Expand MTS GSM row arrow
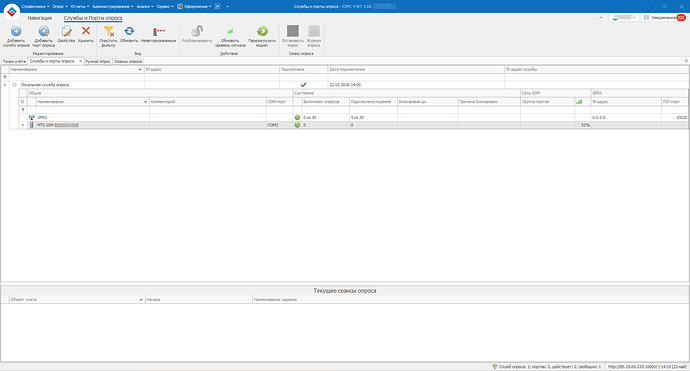 click(x=23, y=125)
